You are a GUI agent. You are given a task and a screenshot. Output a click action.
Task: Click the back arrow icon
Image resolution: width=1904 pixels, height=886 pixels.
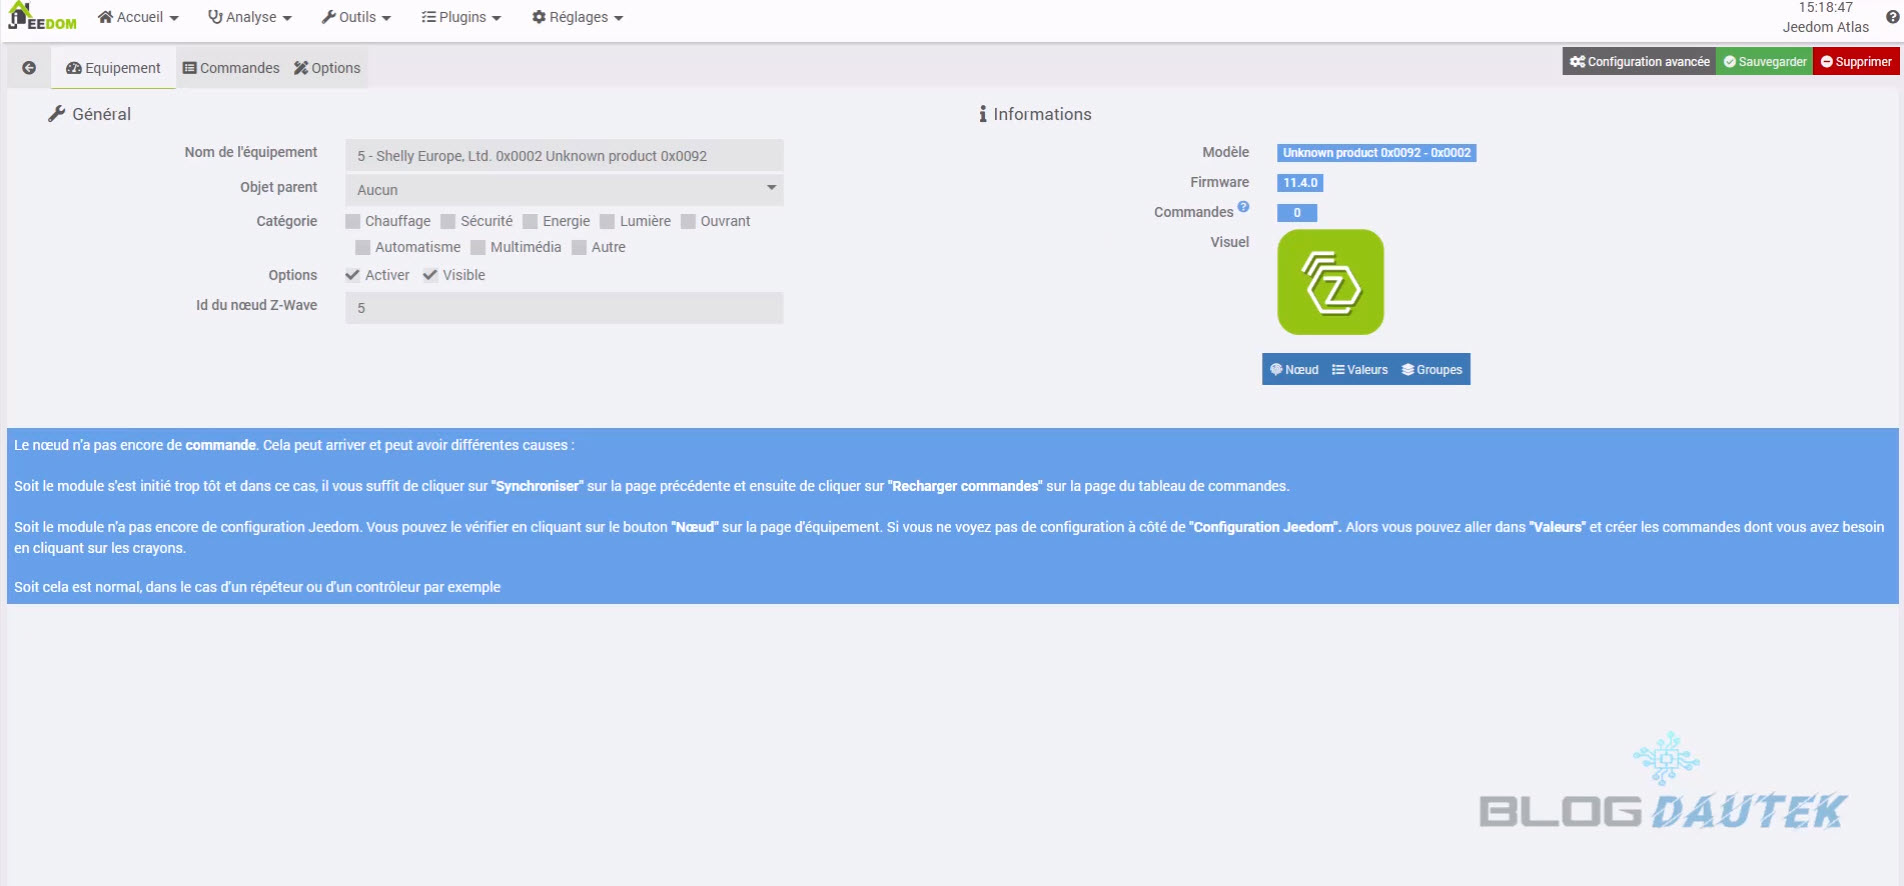coord(29,68)
